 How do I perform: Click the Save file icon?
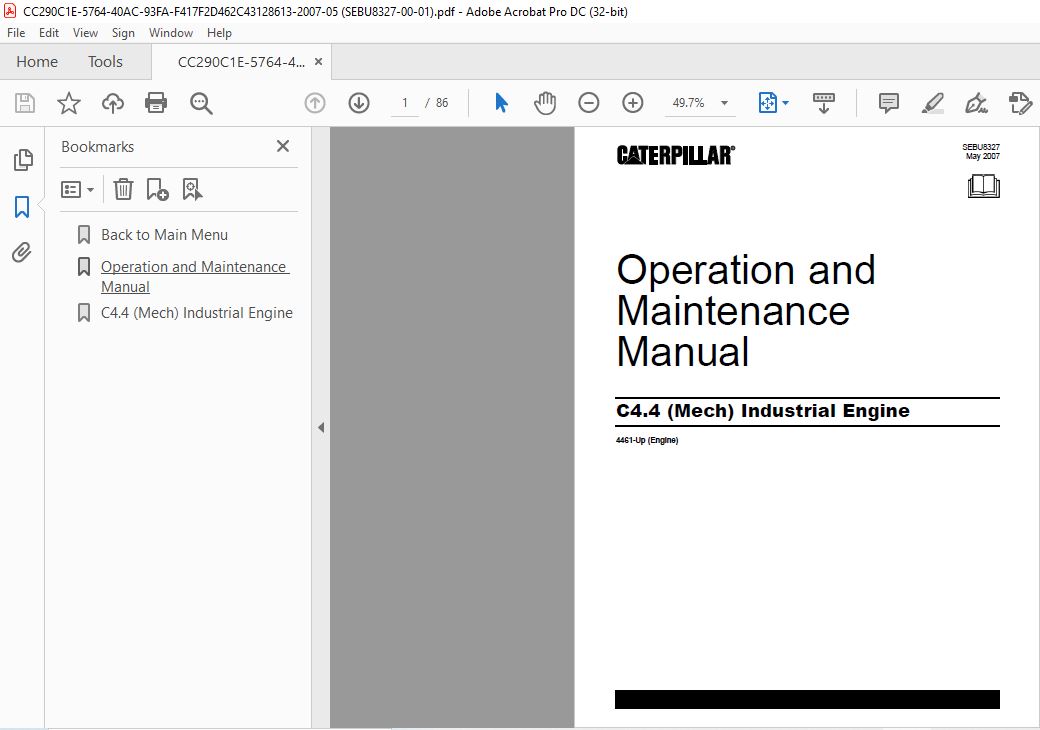coord(25,103)
